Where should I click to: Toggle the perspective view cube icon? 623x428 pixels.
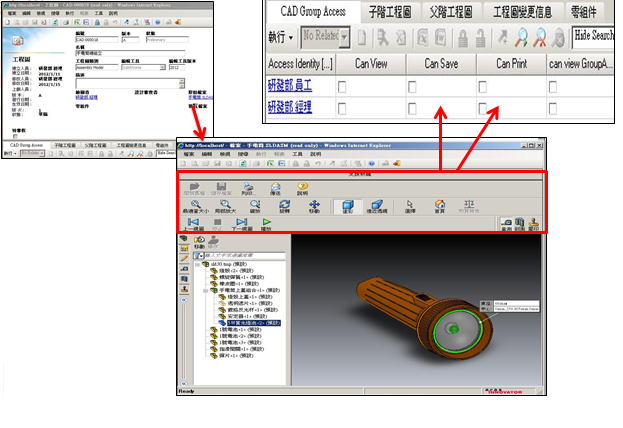(377, 206)
